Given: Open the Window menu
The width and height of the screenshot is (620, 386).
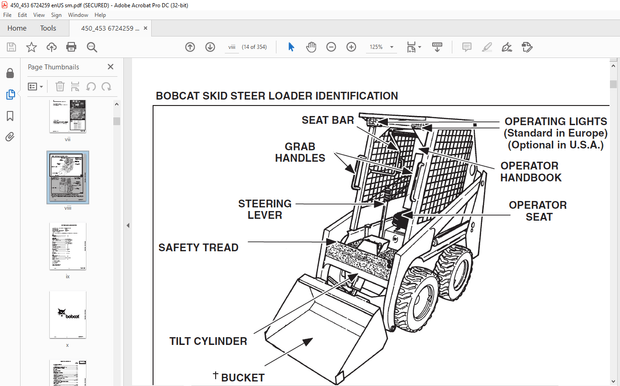Looking at the screenshot, I should point(78,15).
